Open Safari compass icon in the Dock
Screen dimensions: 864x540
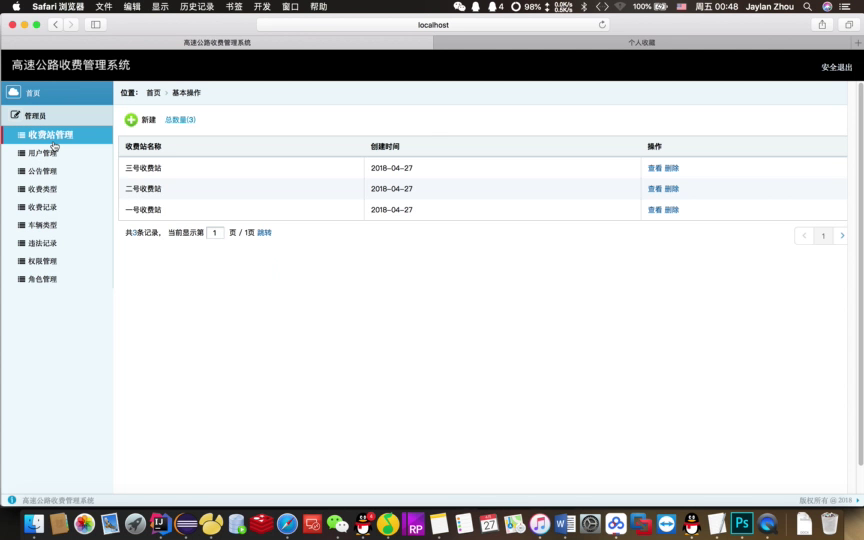tap(287, 524)
